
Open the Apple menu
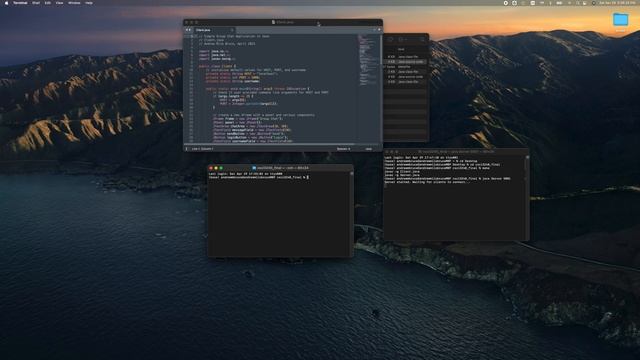6,3
